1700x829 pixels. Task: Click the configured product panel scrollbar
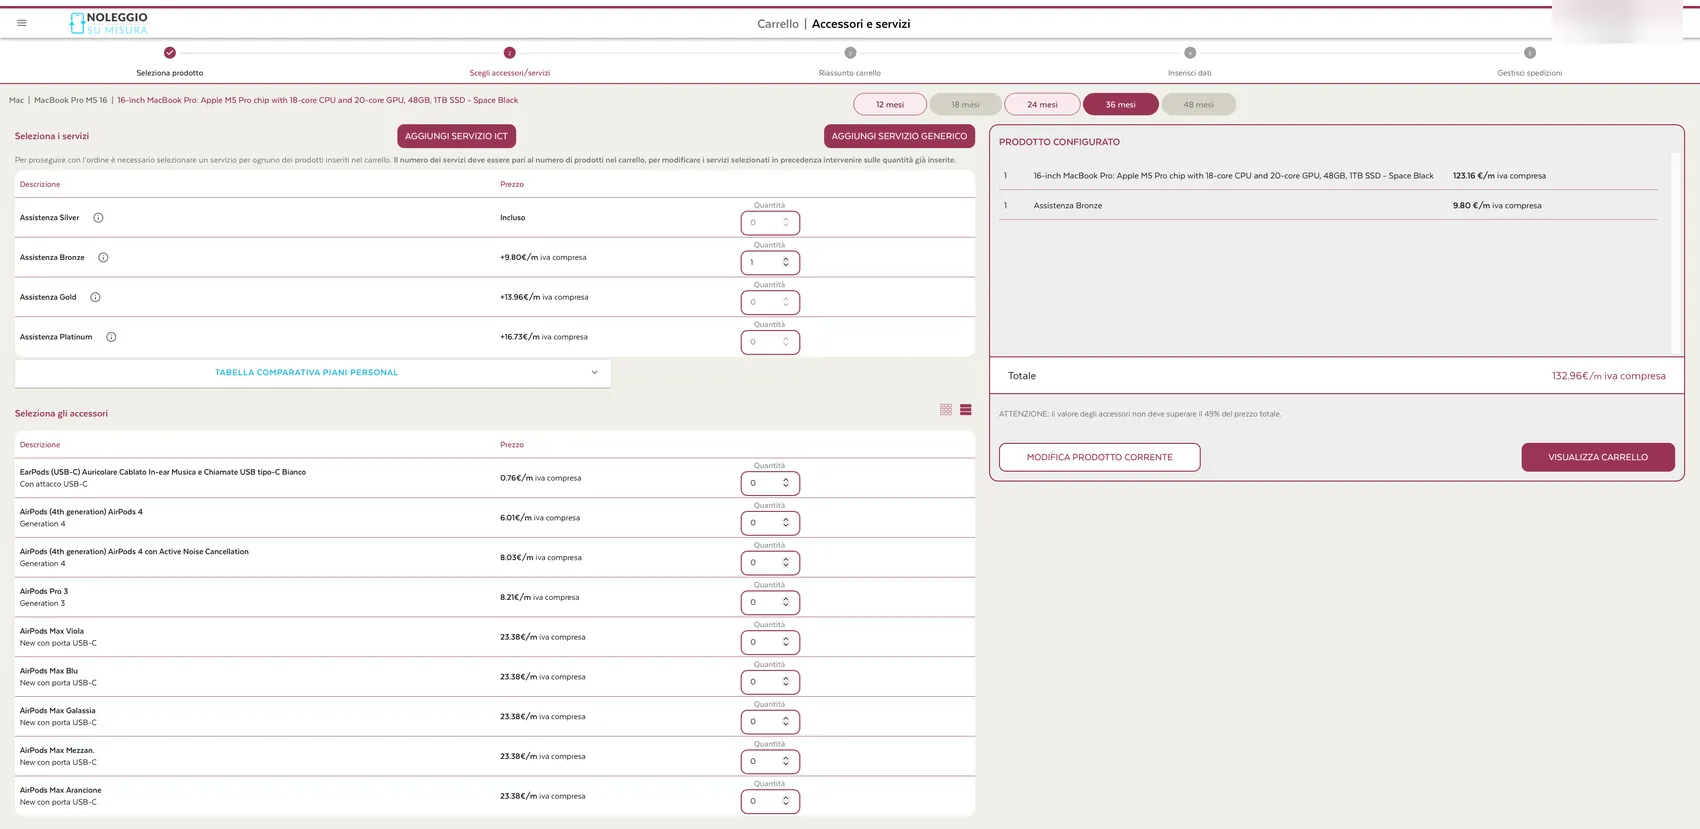pos(1677,253)
